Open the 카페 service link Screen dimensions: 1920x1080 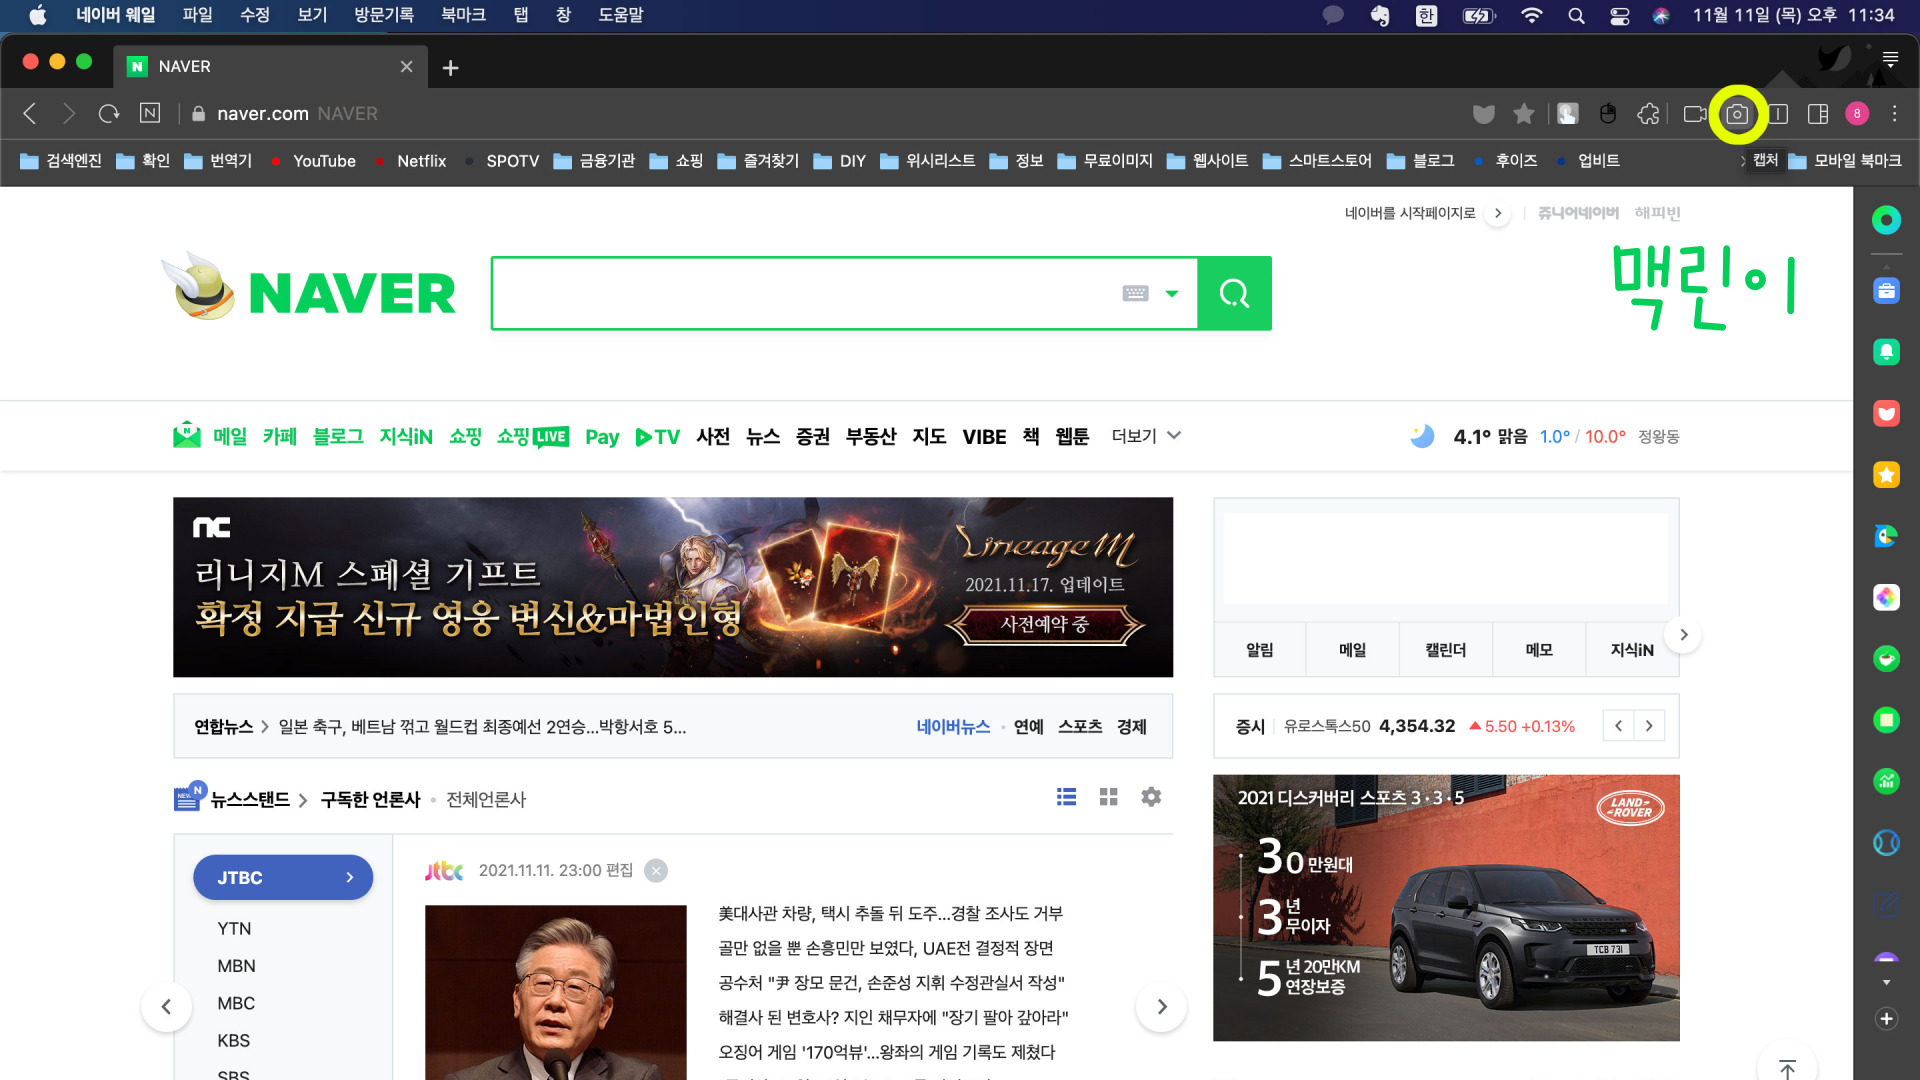tap(279, 436)
